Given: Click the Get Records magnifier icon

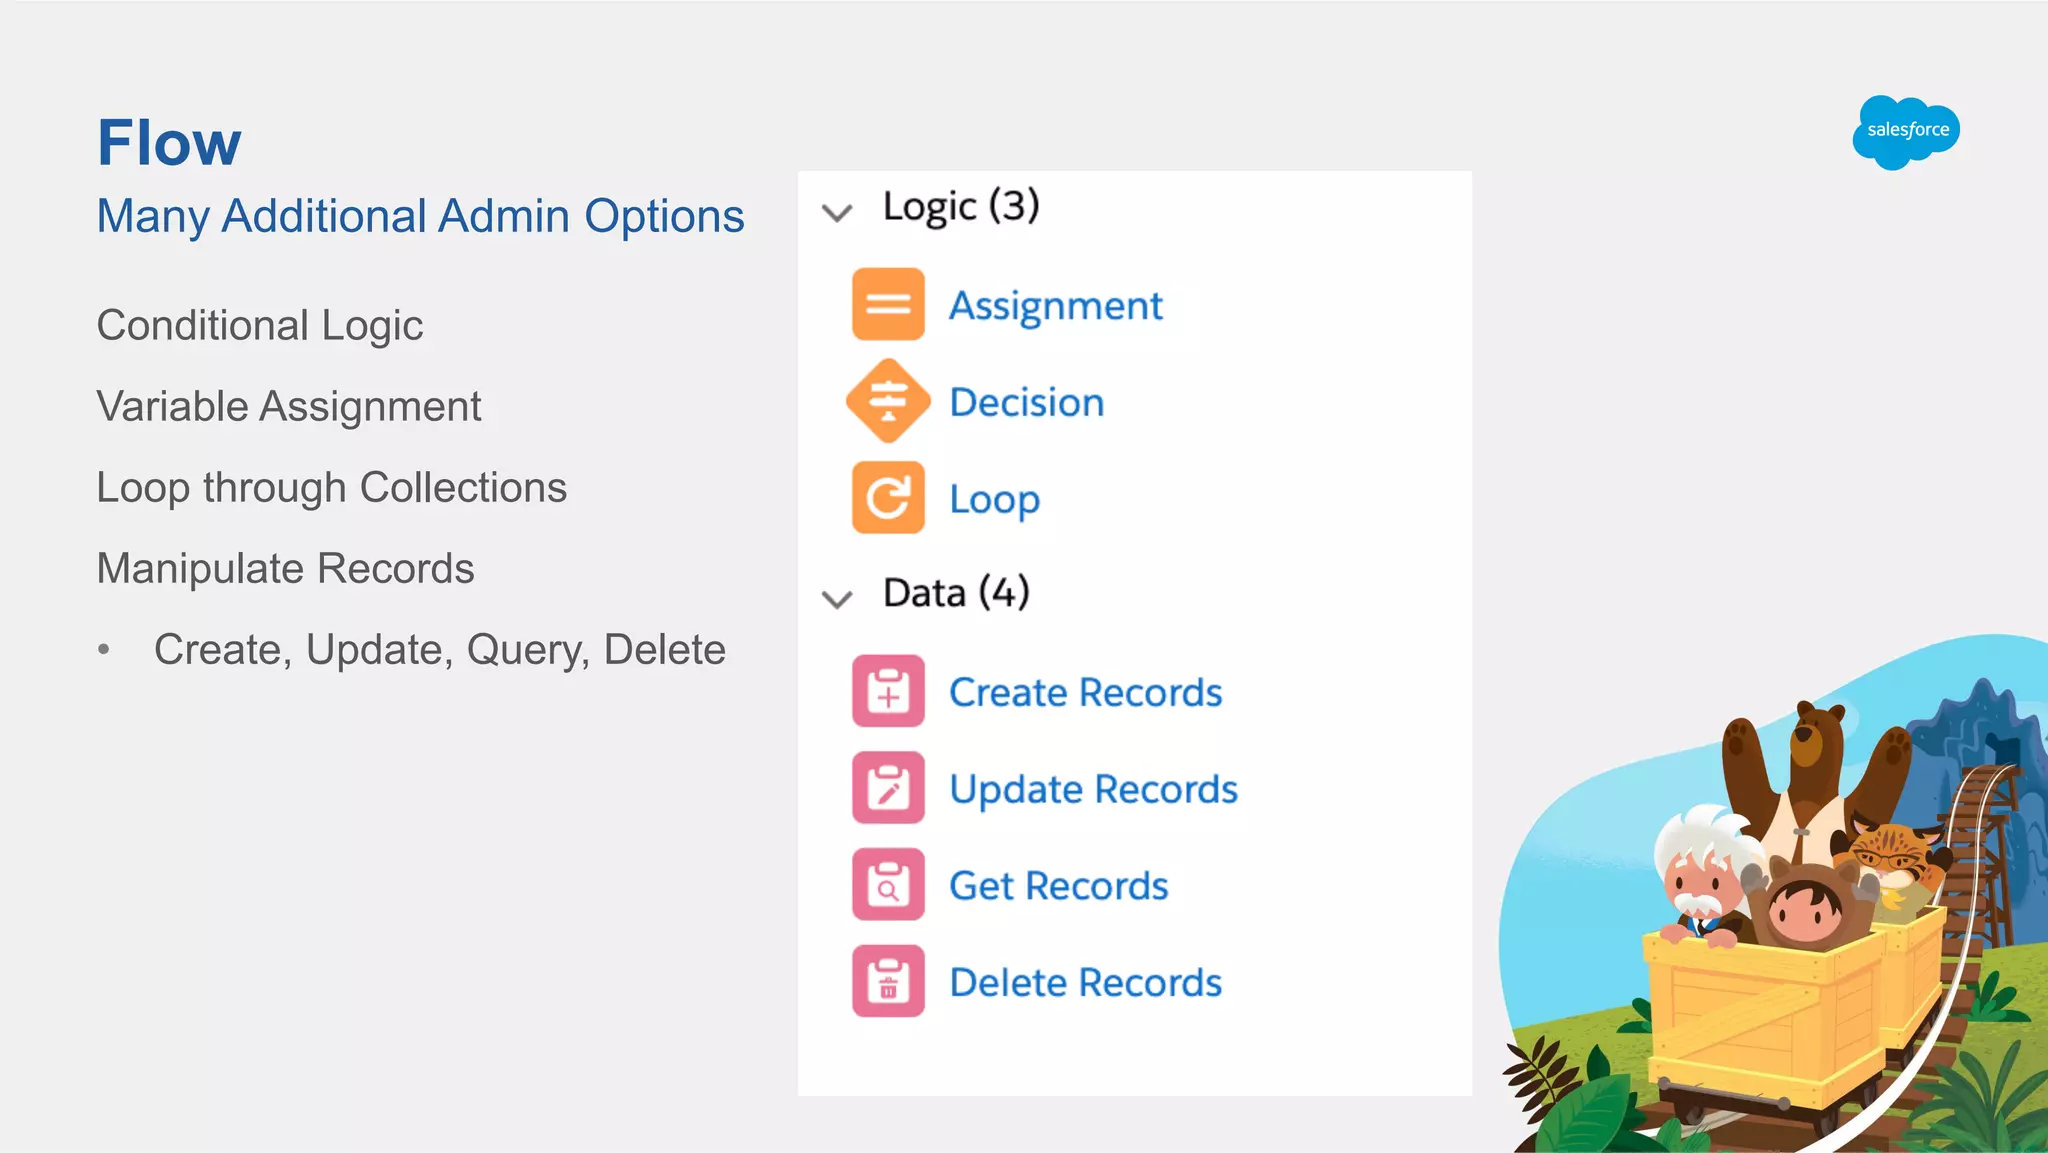Looking at the screenshot, I should tap(888, 884).
